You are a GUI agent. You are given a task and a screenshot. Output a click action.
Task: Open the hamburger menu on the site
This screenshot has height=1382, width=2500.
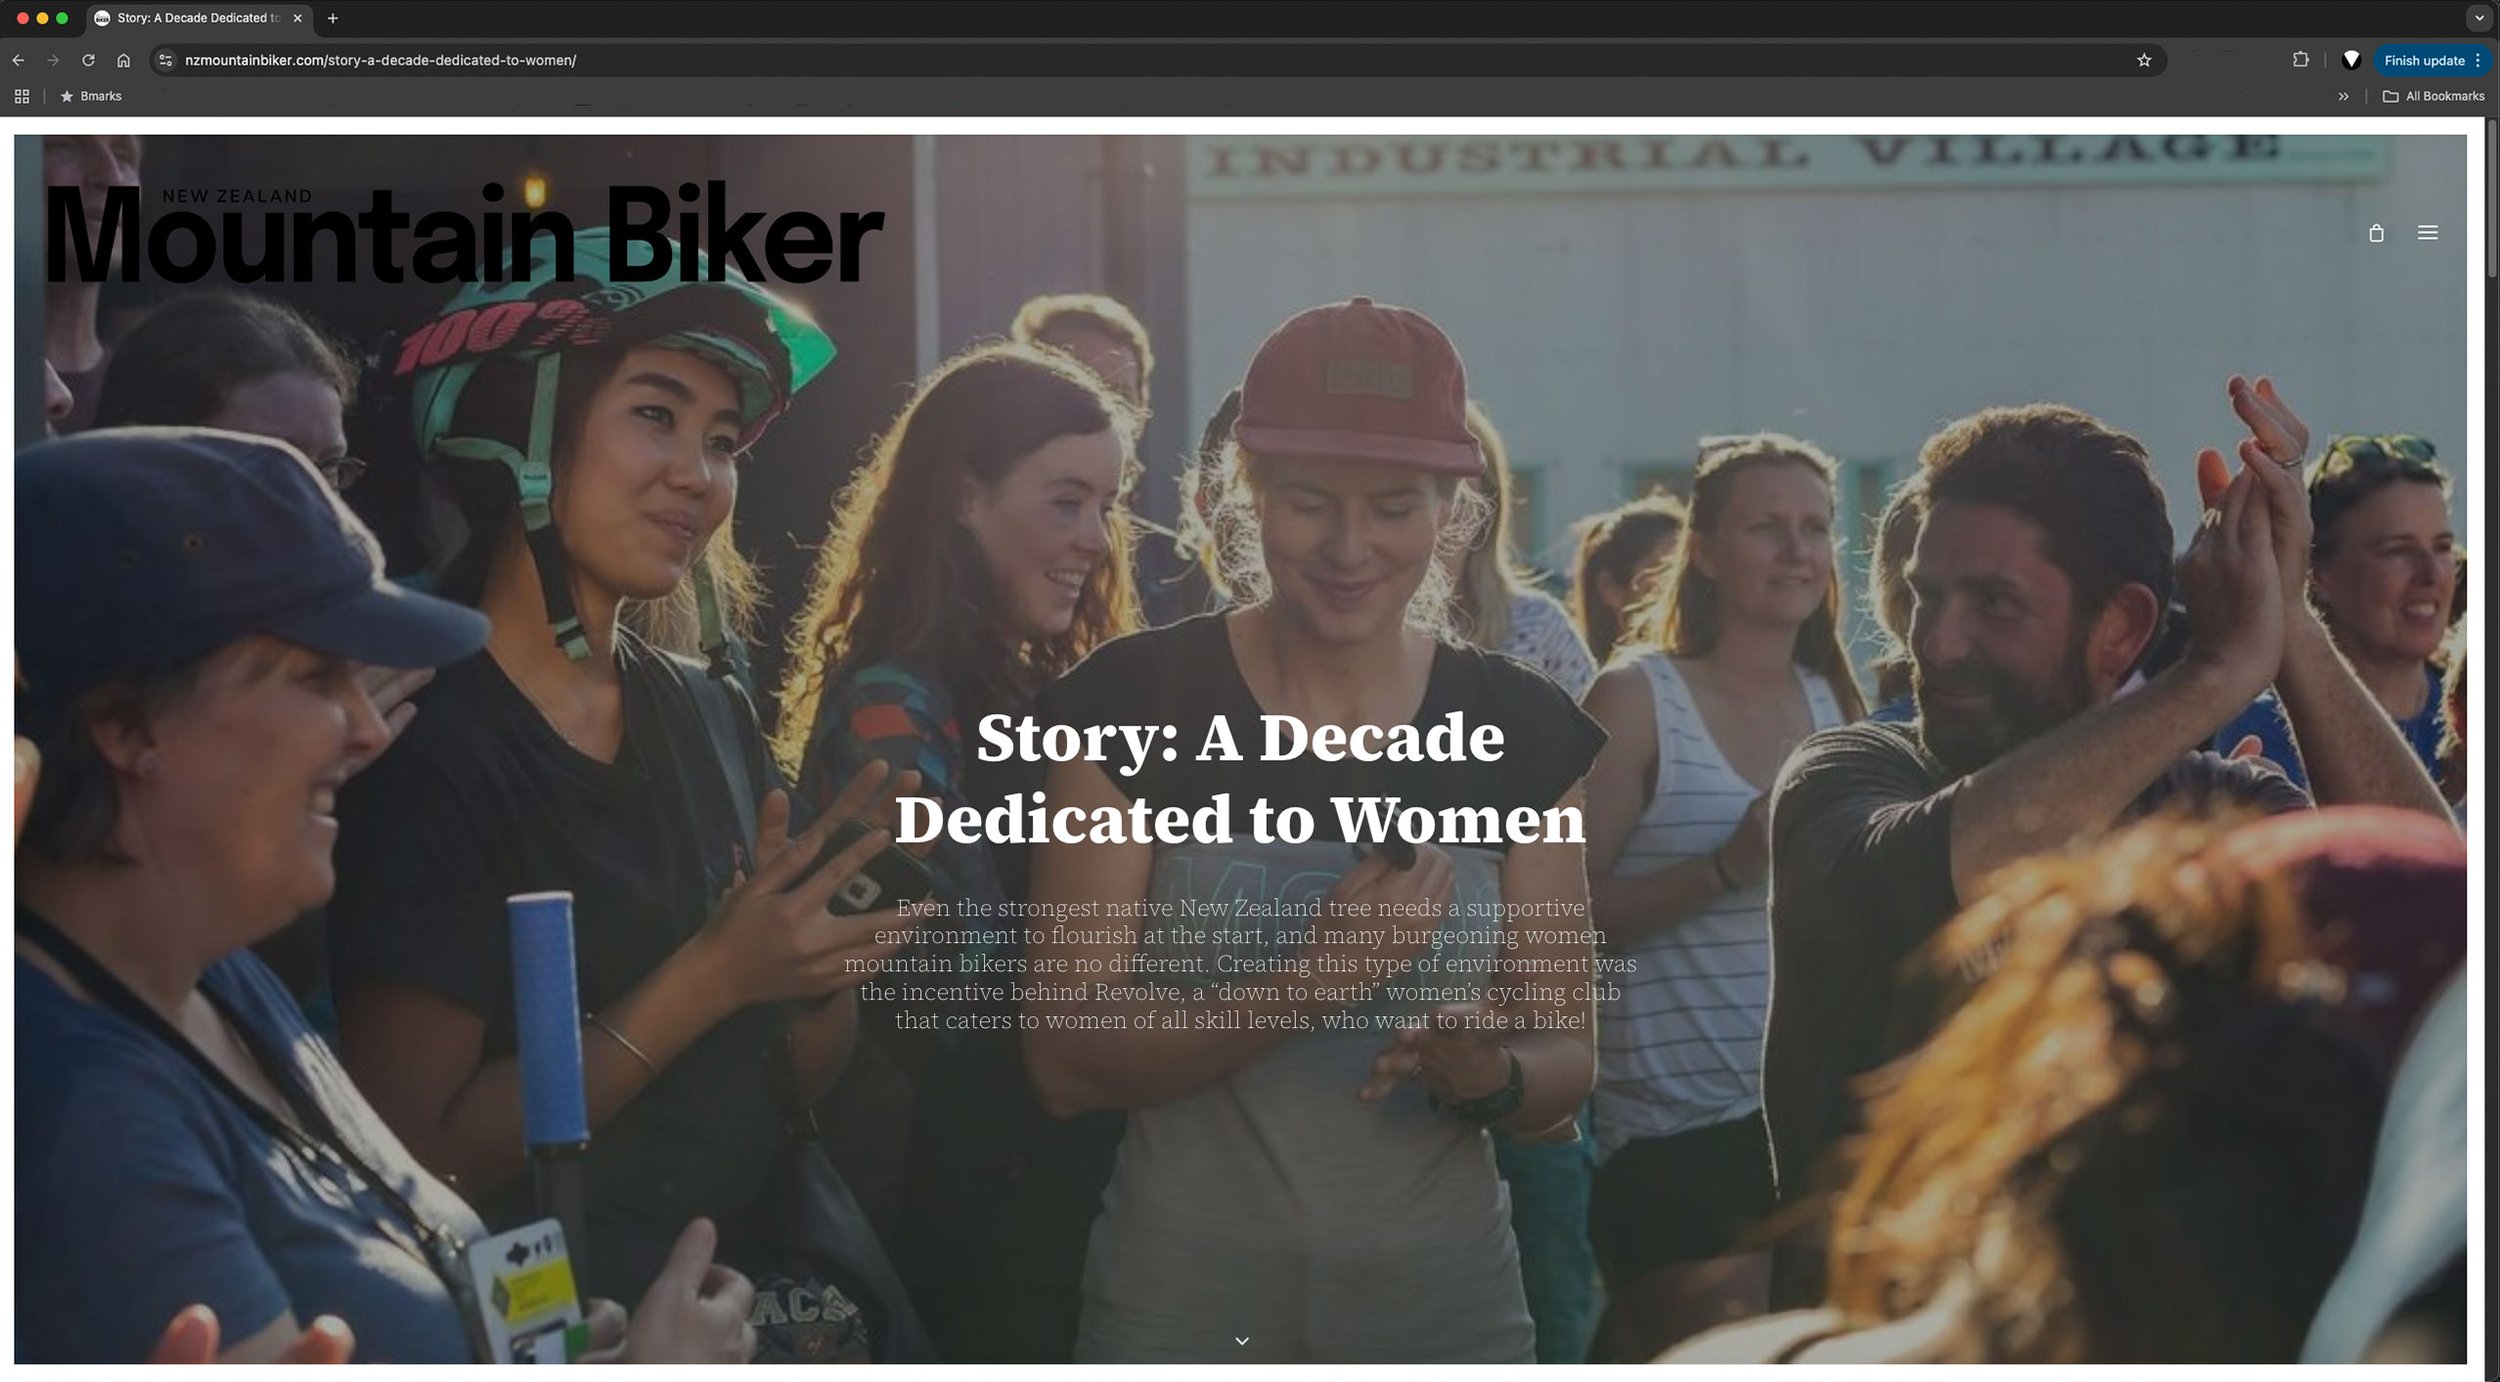[2427, 233]
